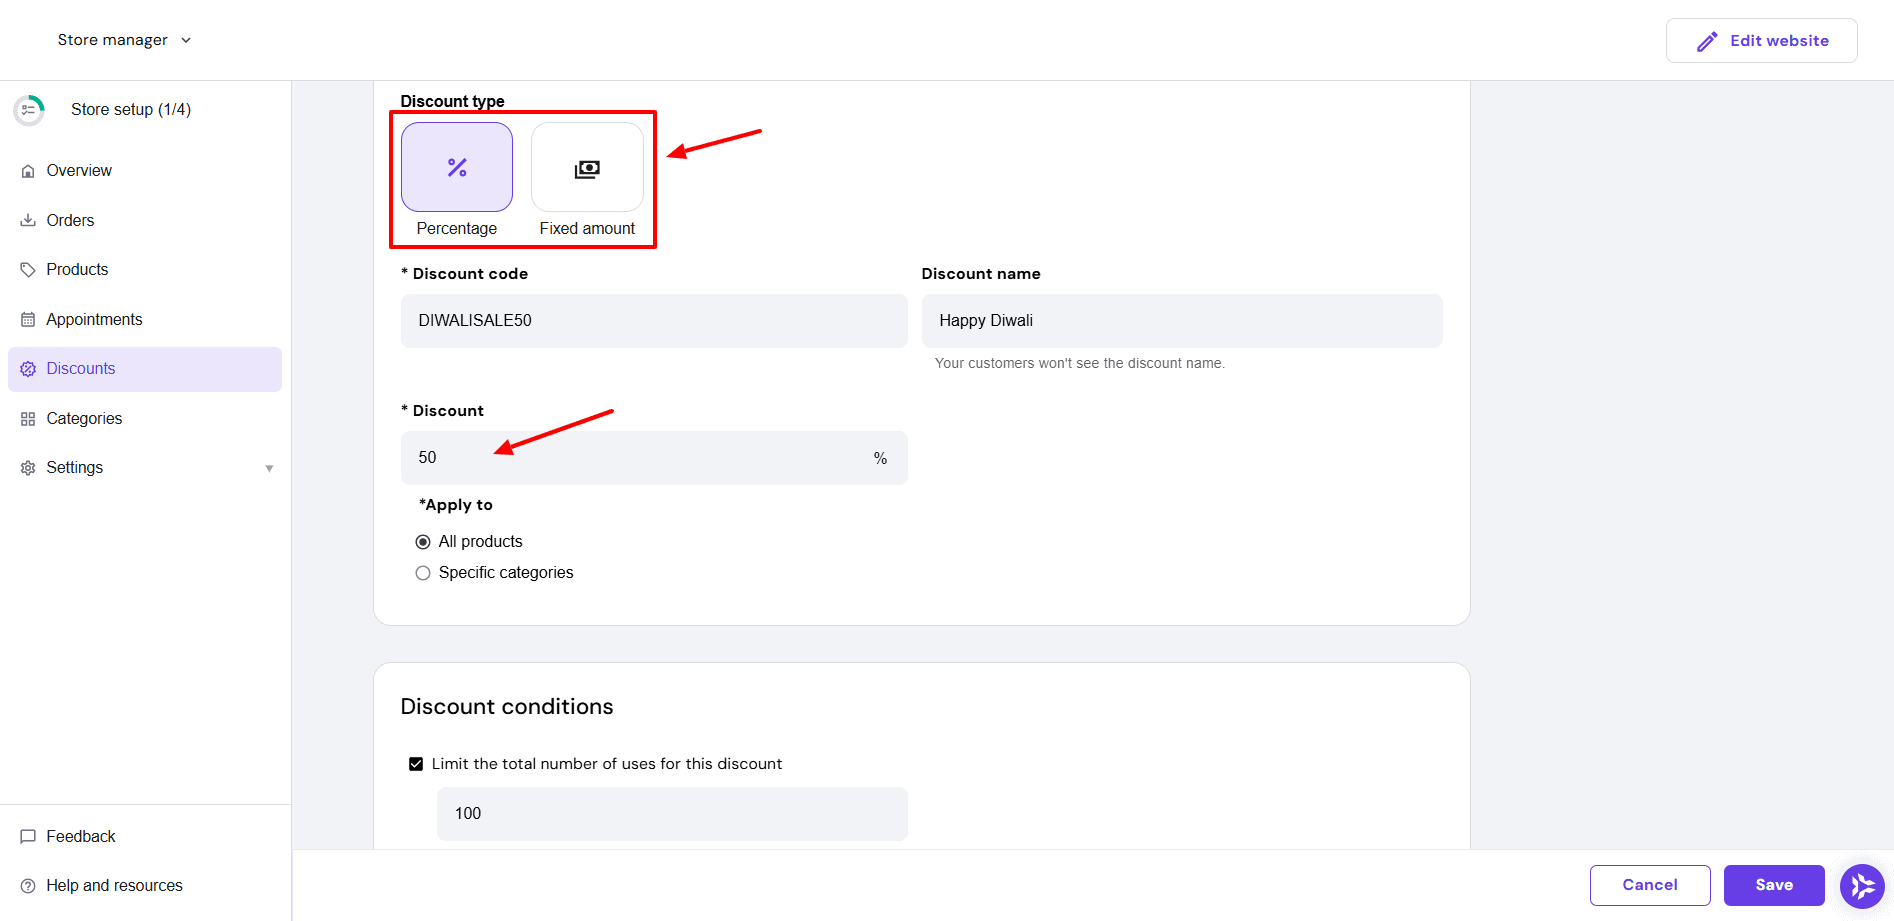Click the Overview home icon in sidebar
Viewport: 1894px width, 921px height.
pyautogui.click(x=28, y=171)
